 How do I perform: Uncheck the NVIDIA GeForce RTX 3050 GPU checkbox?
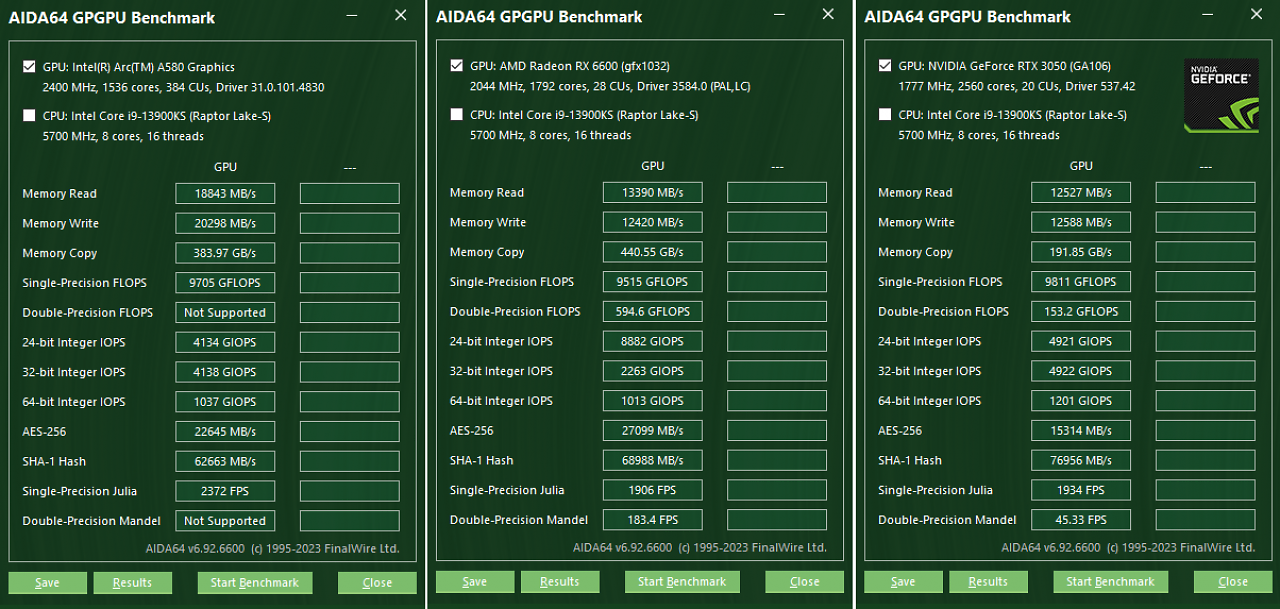(885, 66)
